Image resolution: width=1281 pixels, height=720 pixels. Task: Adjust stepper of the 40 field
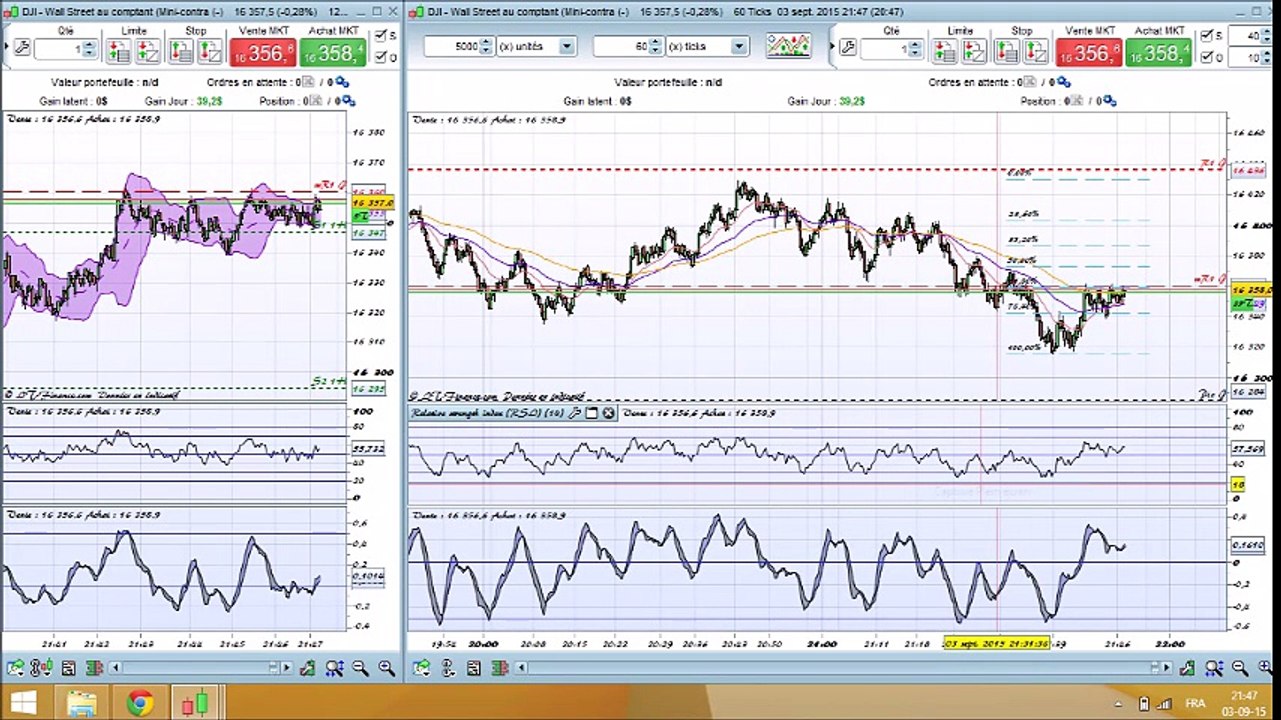1267,36
